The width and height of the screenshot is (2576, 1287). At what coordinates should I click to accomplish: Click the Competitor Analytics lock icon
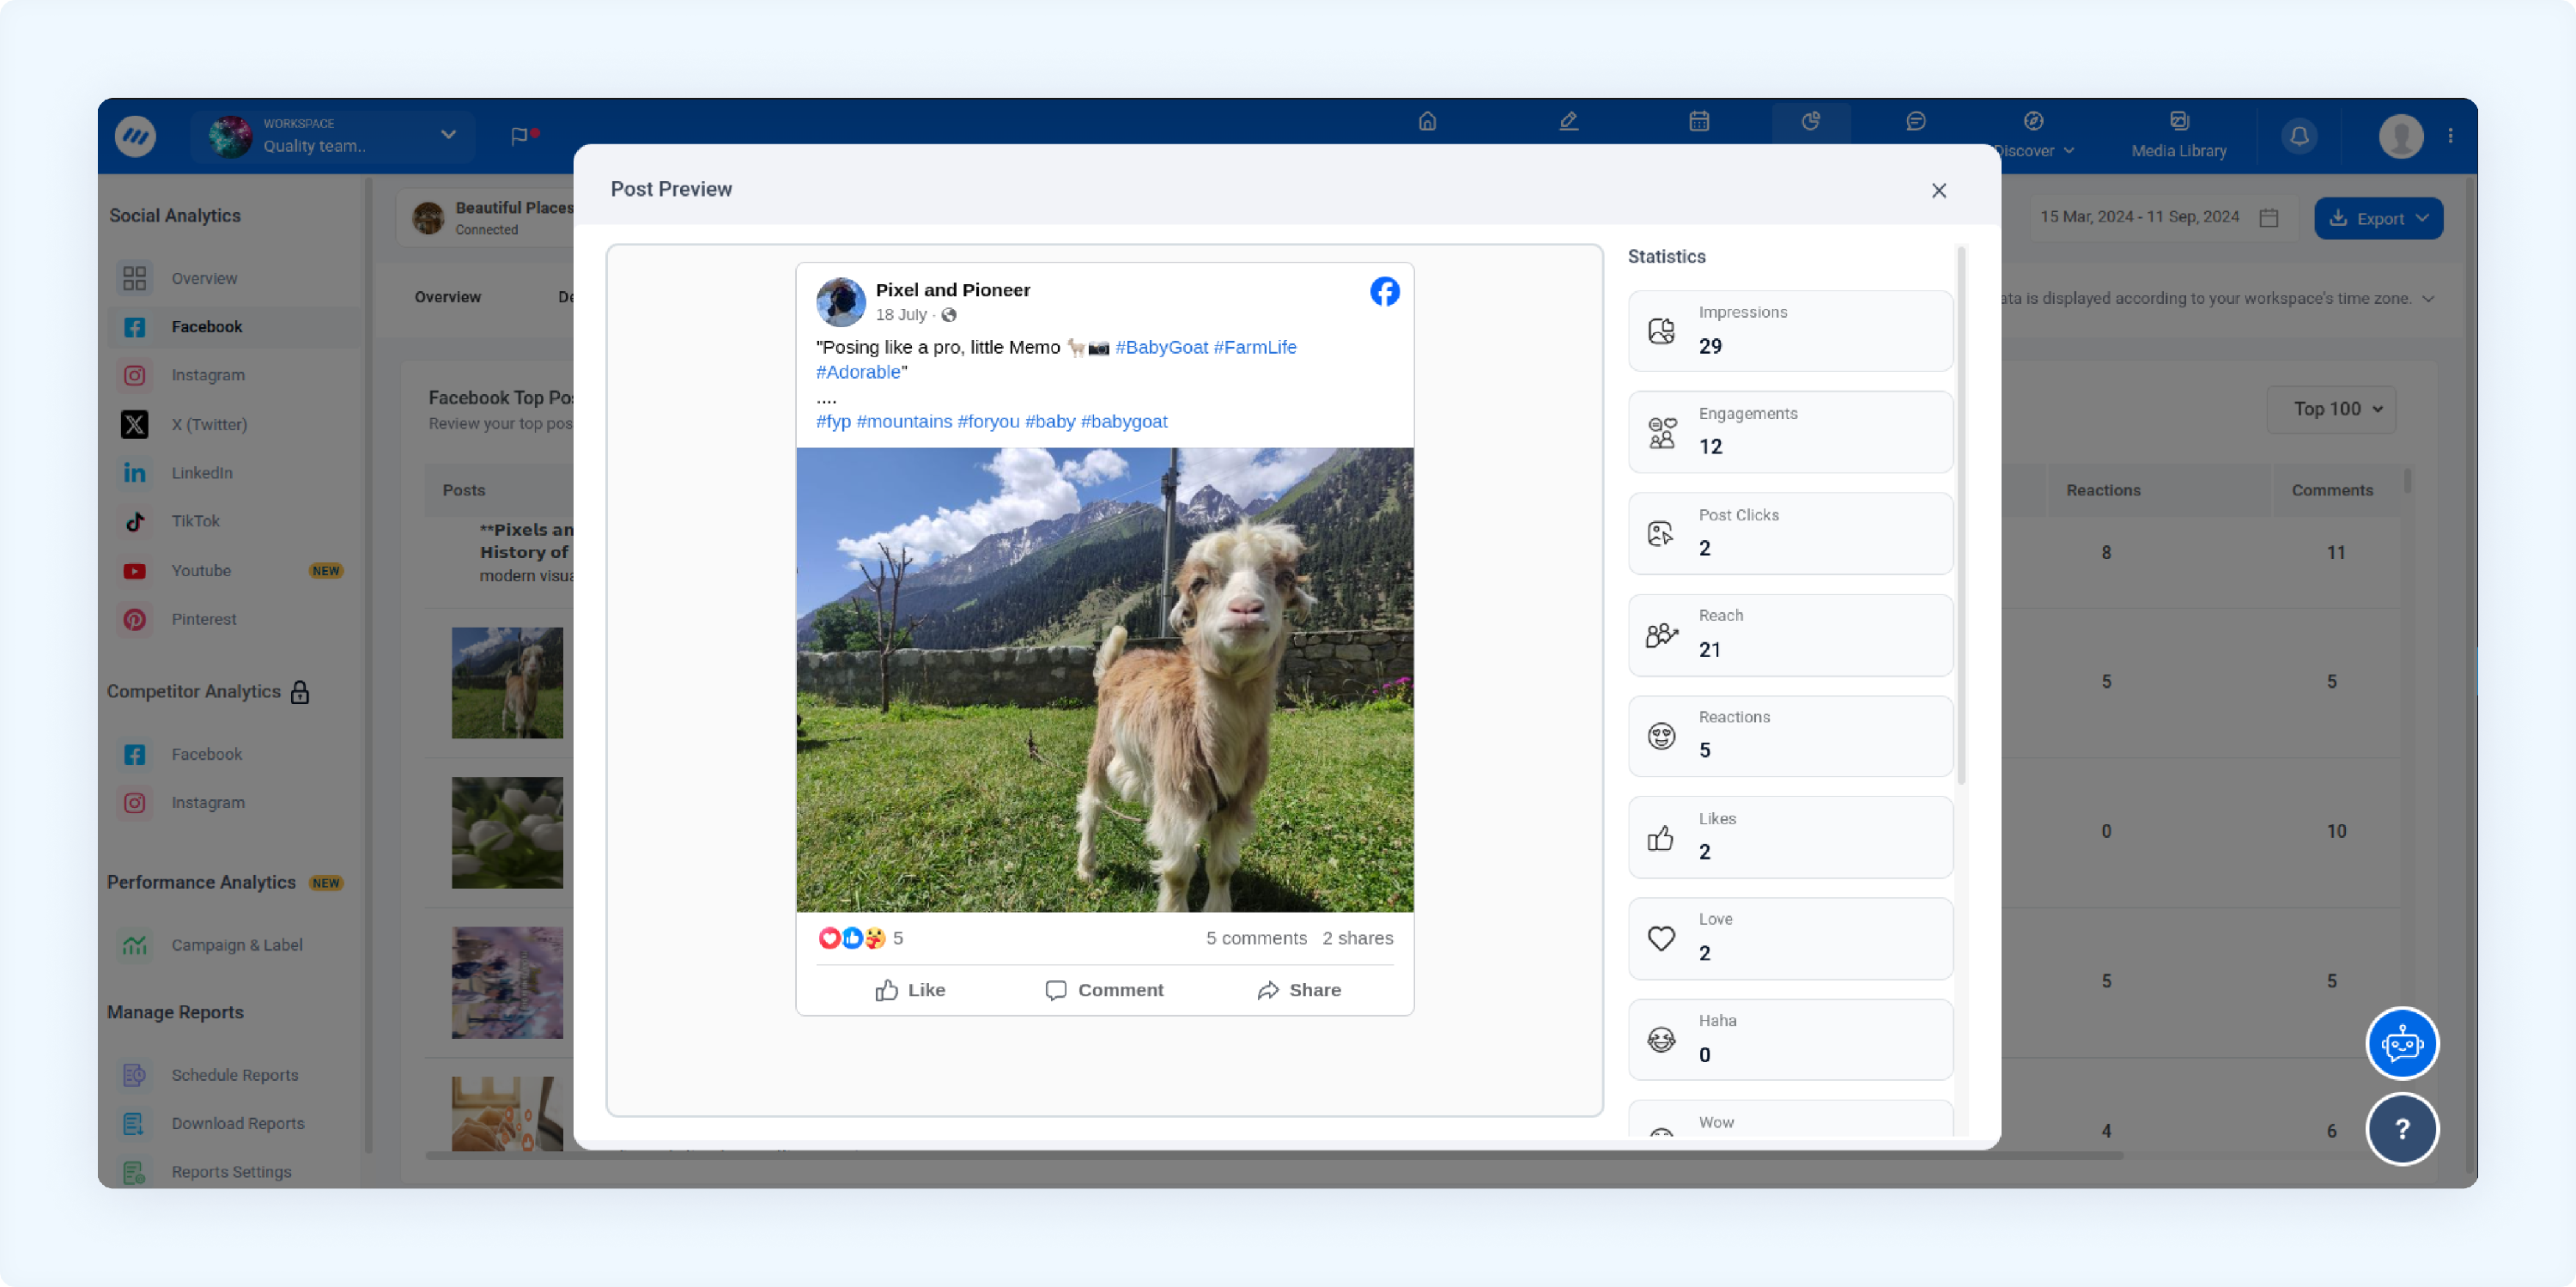[x=300, y=692]
